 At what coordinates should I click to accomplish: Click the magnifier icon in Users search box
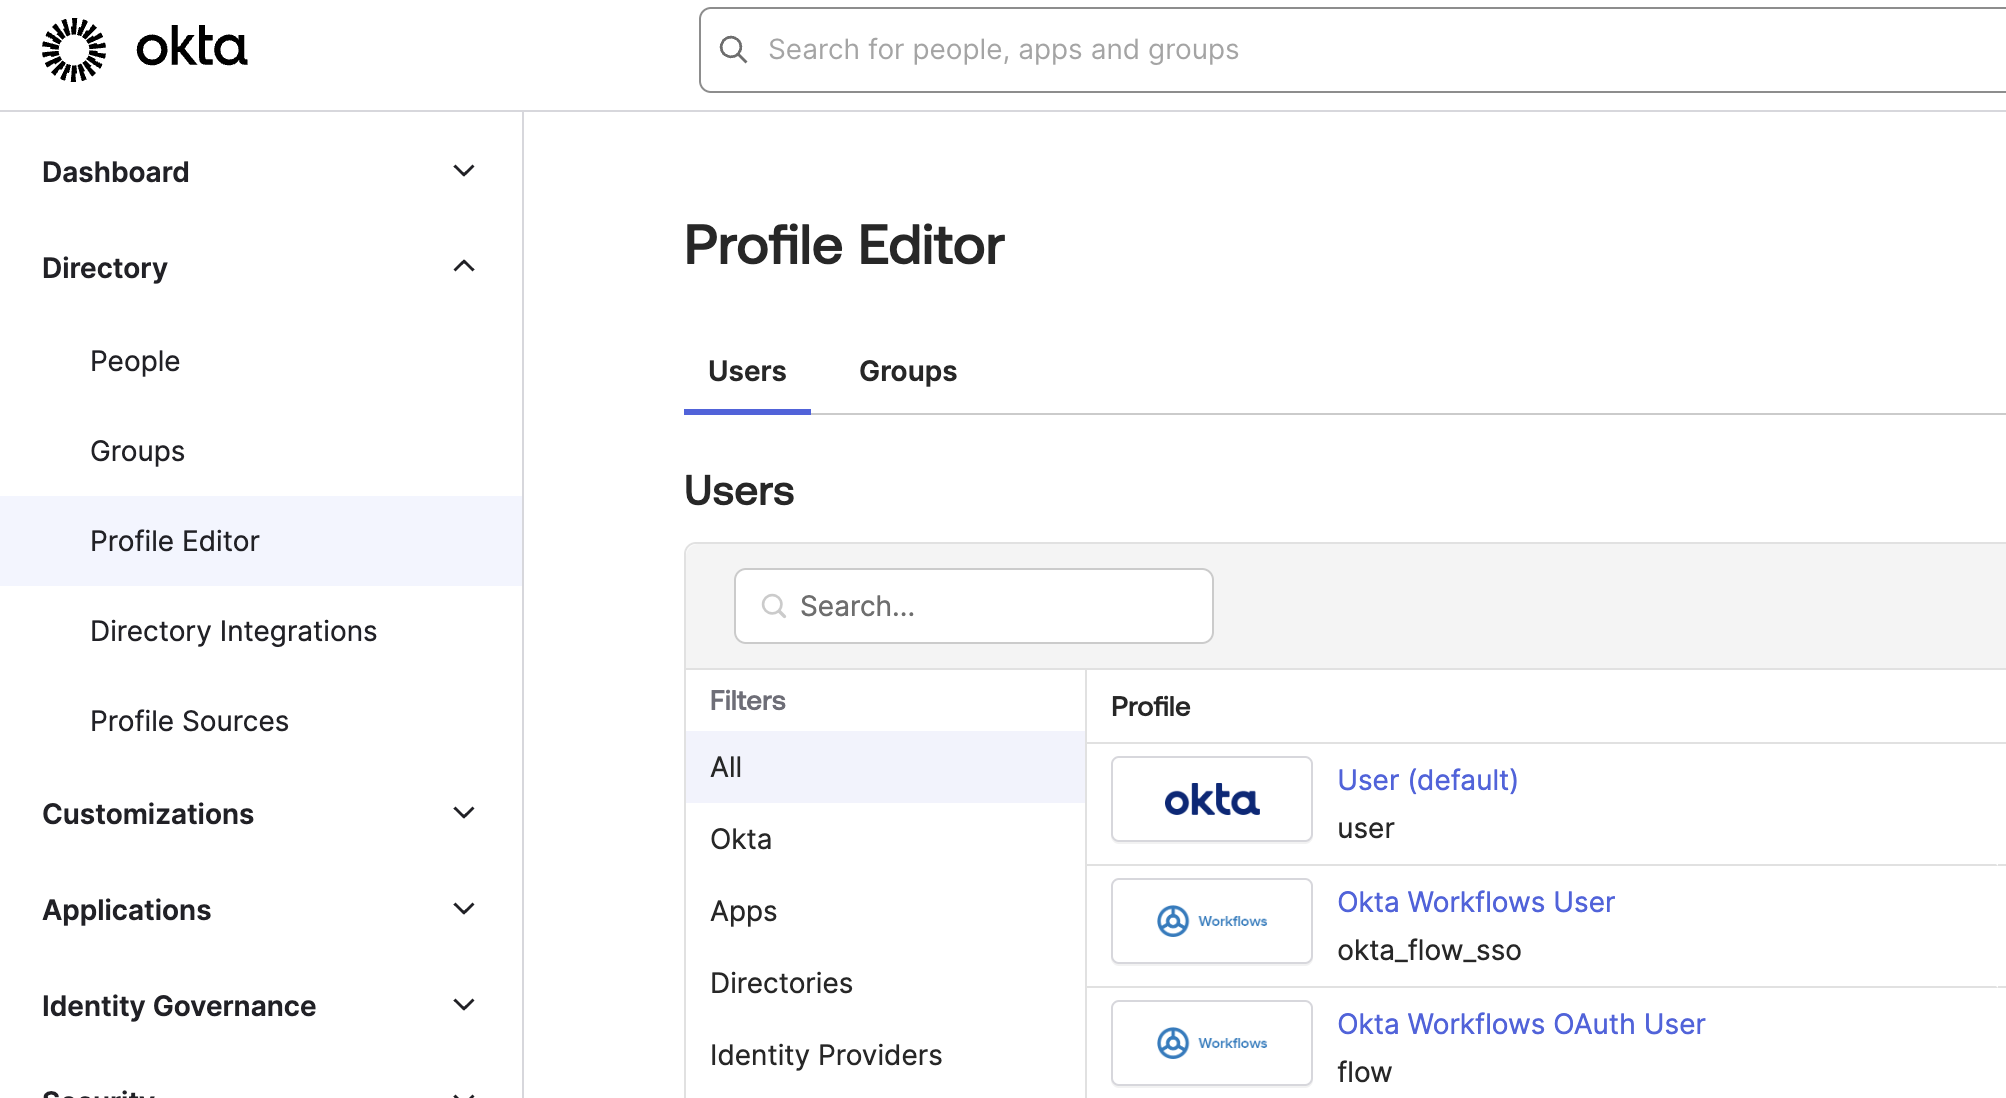pyautogui.click(x=773, y=606)
